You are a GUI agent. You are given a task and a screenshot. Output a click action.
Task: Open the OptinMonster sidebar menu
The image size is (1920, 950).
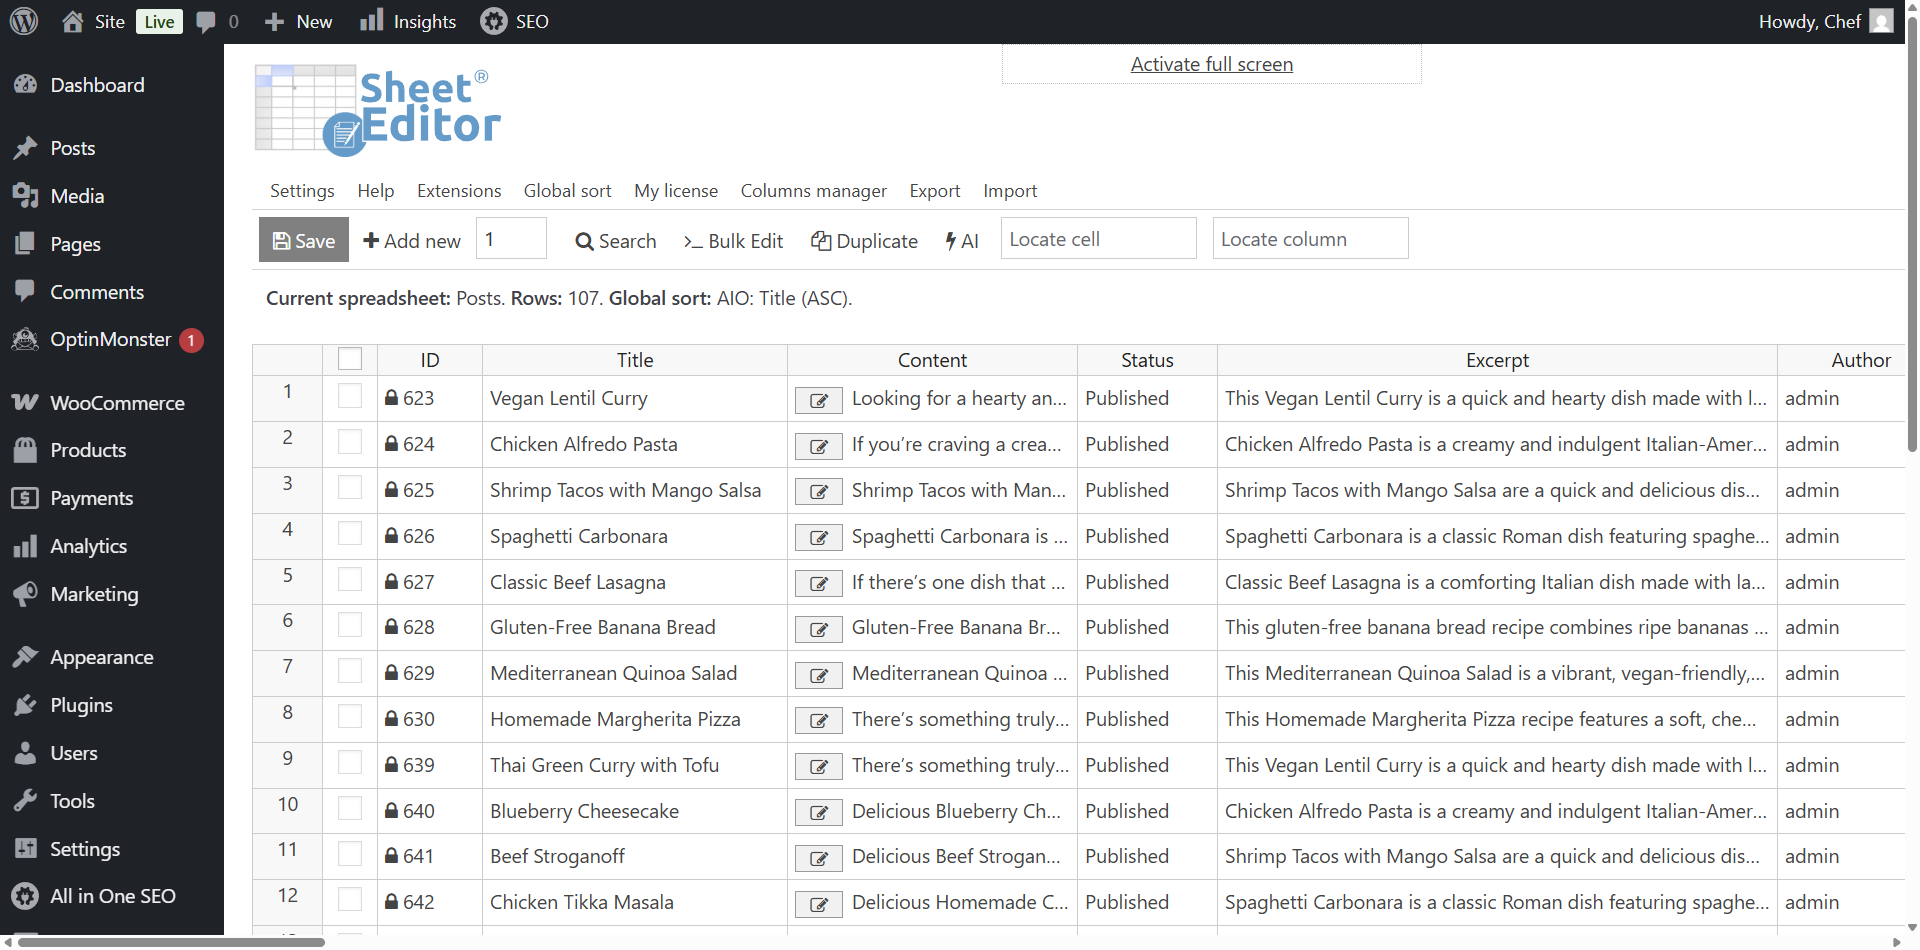110,340
